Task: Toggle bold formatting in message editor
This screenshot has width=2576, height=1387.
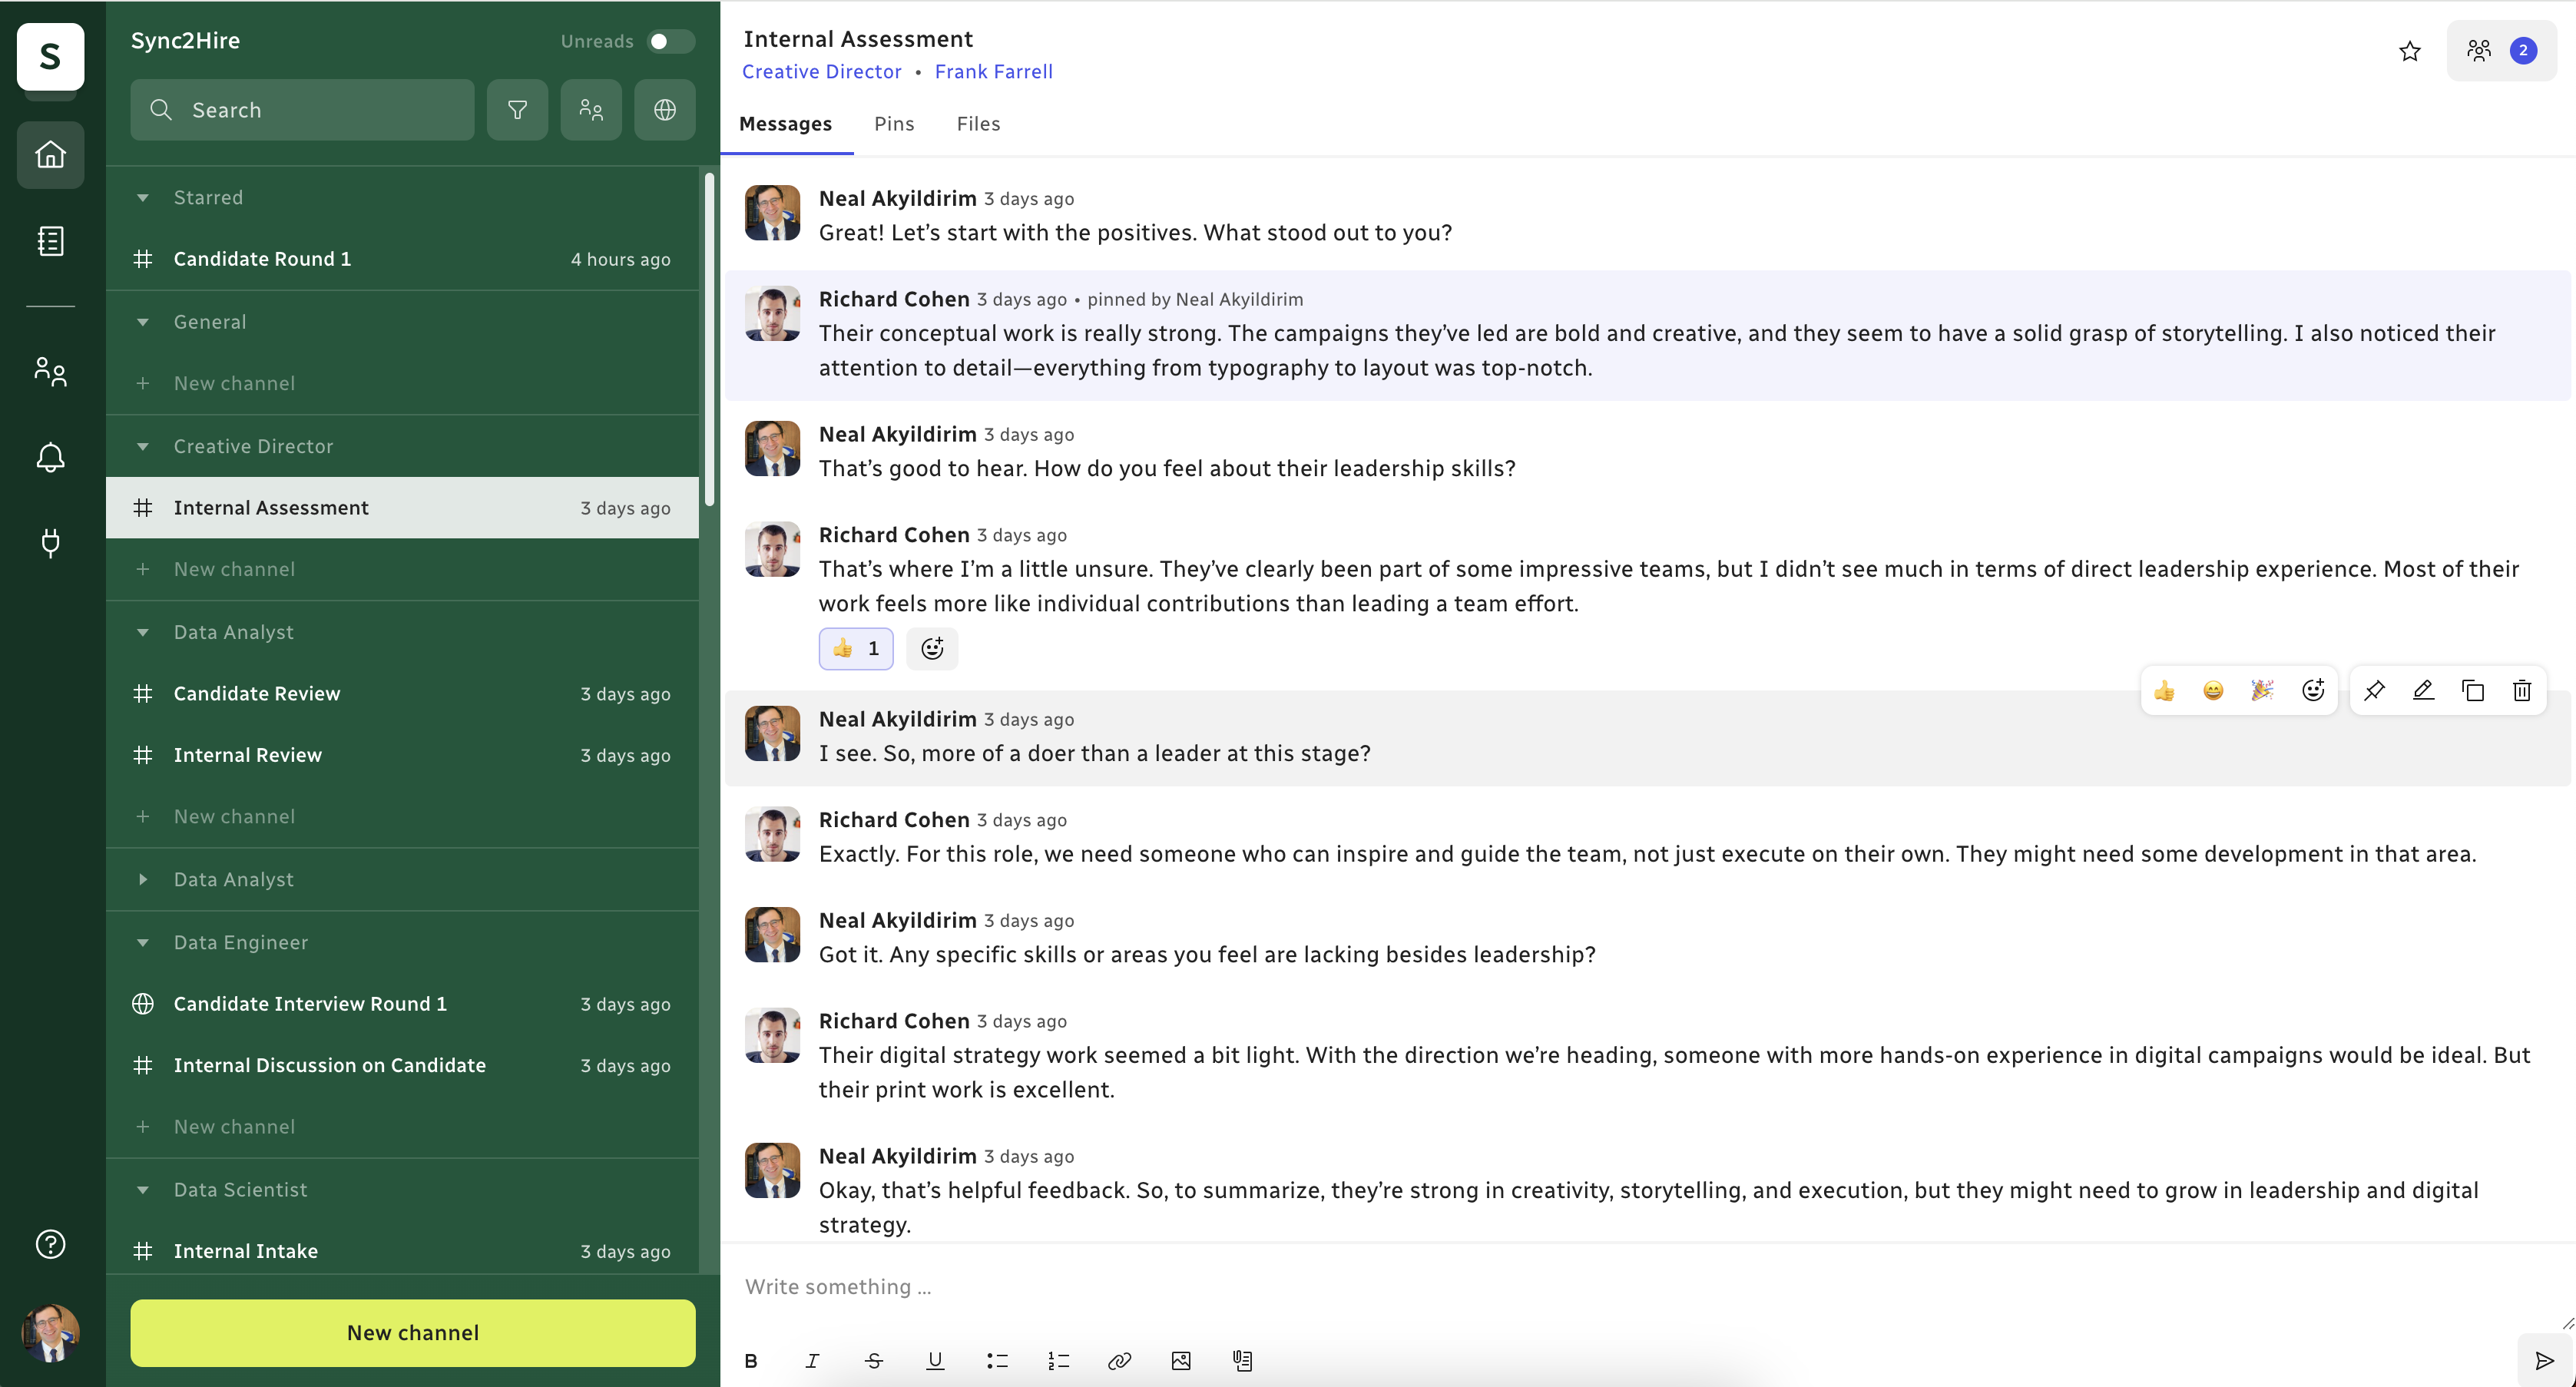Action: pos(751,1360)
